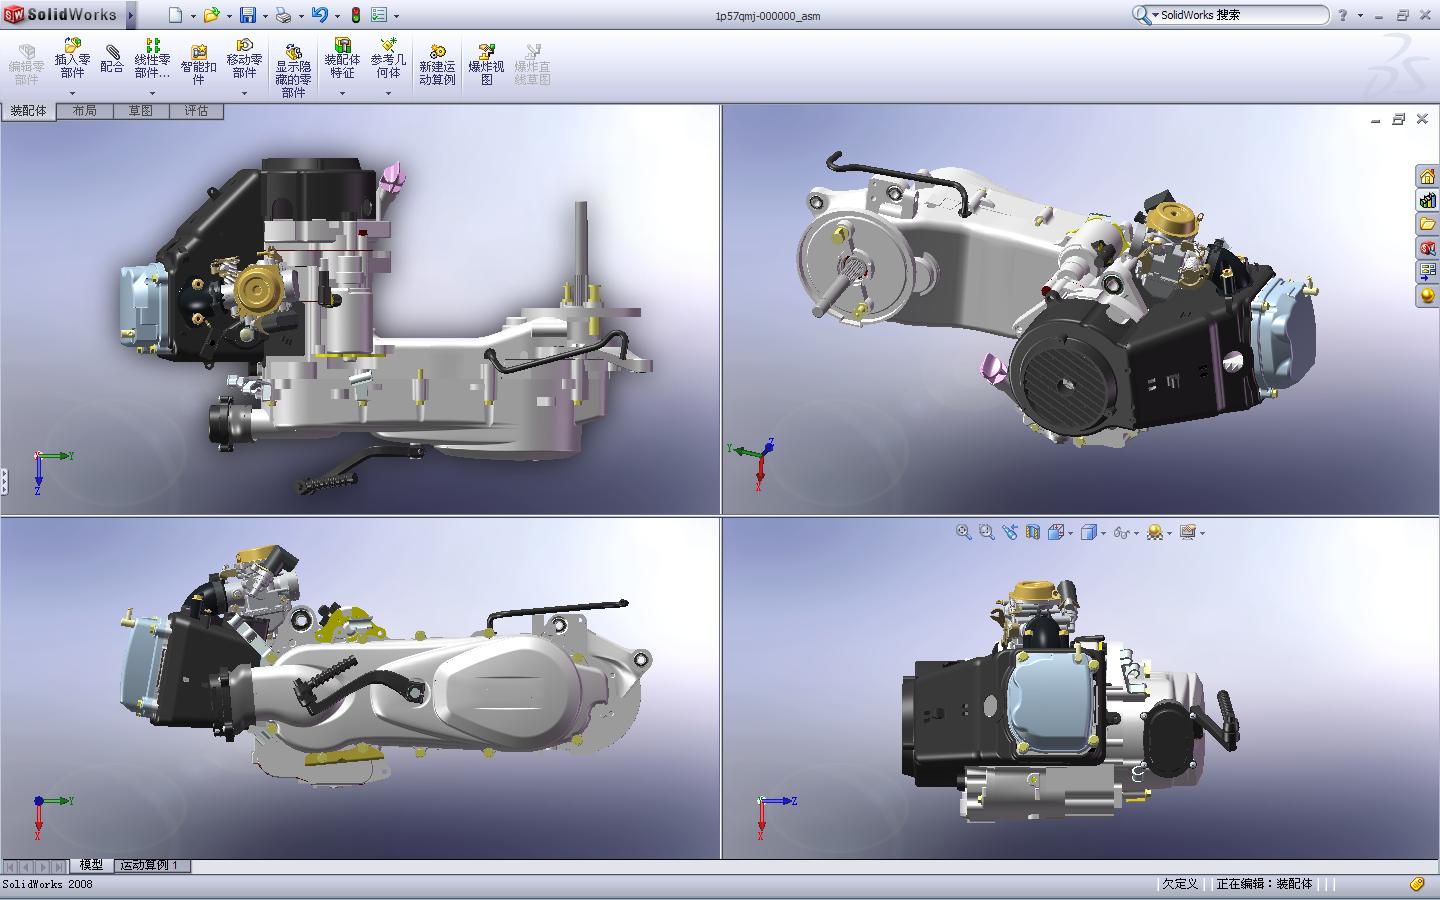
Task: Click the Help question mark icon
Action: tap(1343, 15)
